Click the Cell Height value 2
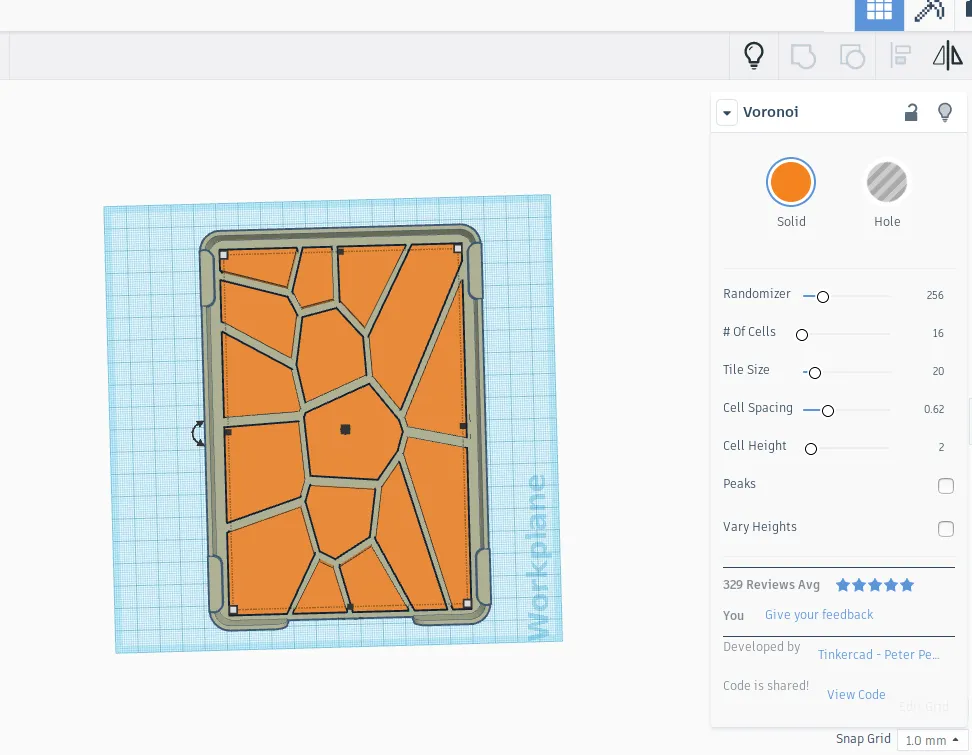The image size is (972, 755). tap(941, 447)
